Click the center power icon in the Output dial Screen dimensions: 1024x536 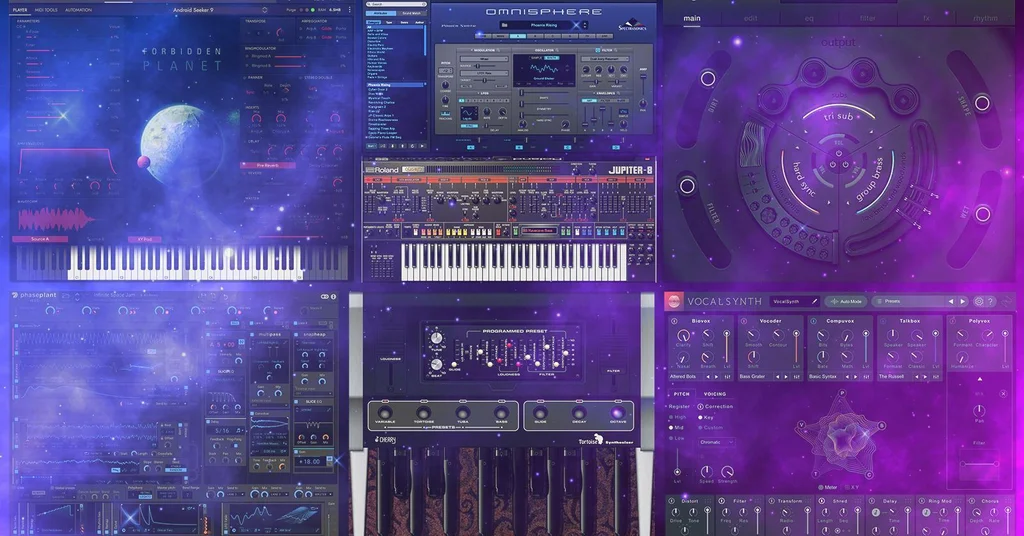[839, 155]
